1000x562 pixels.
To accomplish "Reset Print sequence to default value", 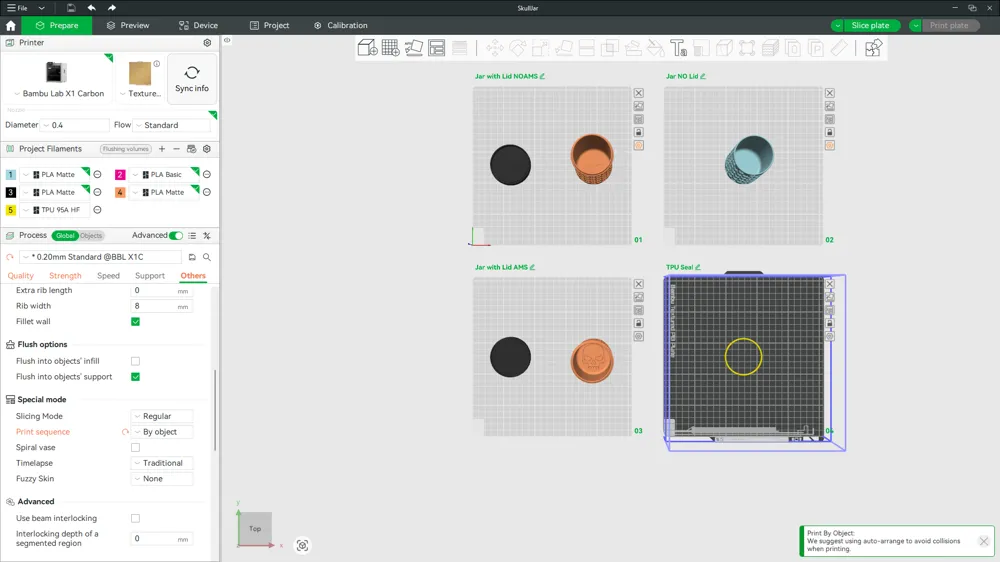I will [125, 432].
